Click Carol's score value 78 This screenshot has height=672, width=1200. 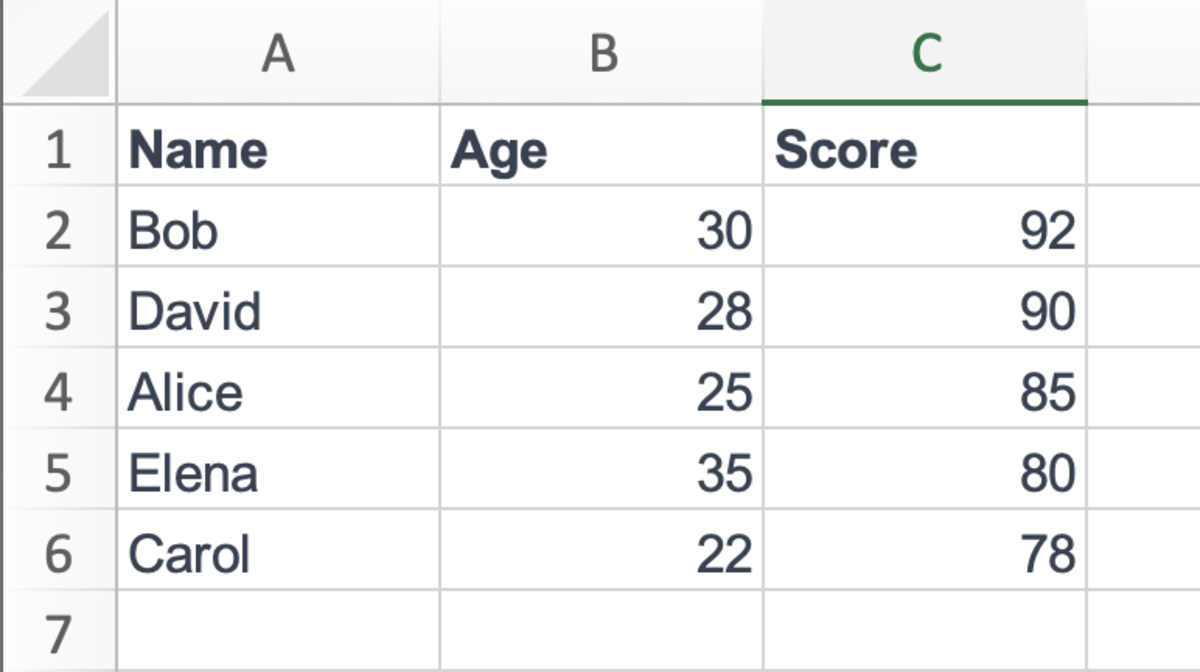click(x=925, y=550)
